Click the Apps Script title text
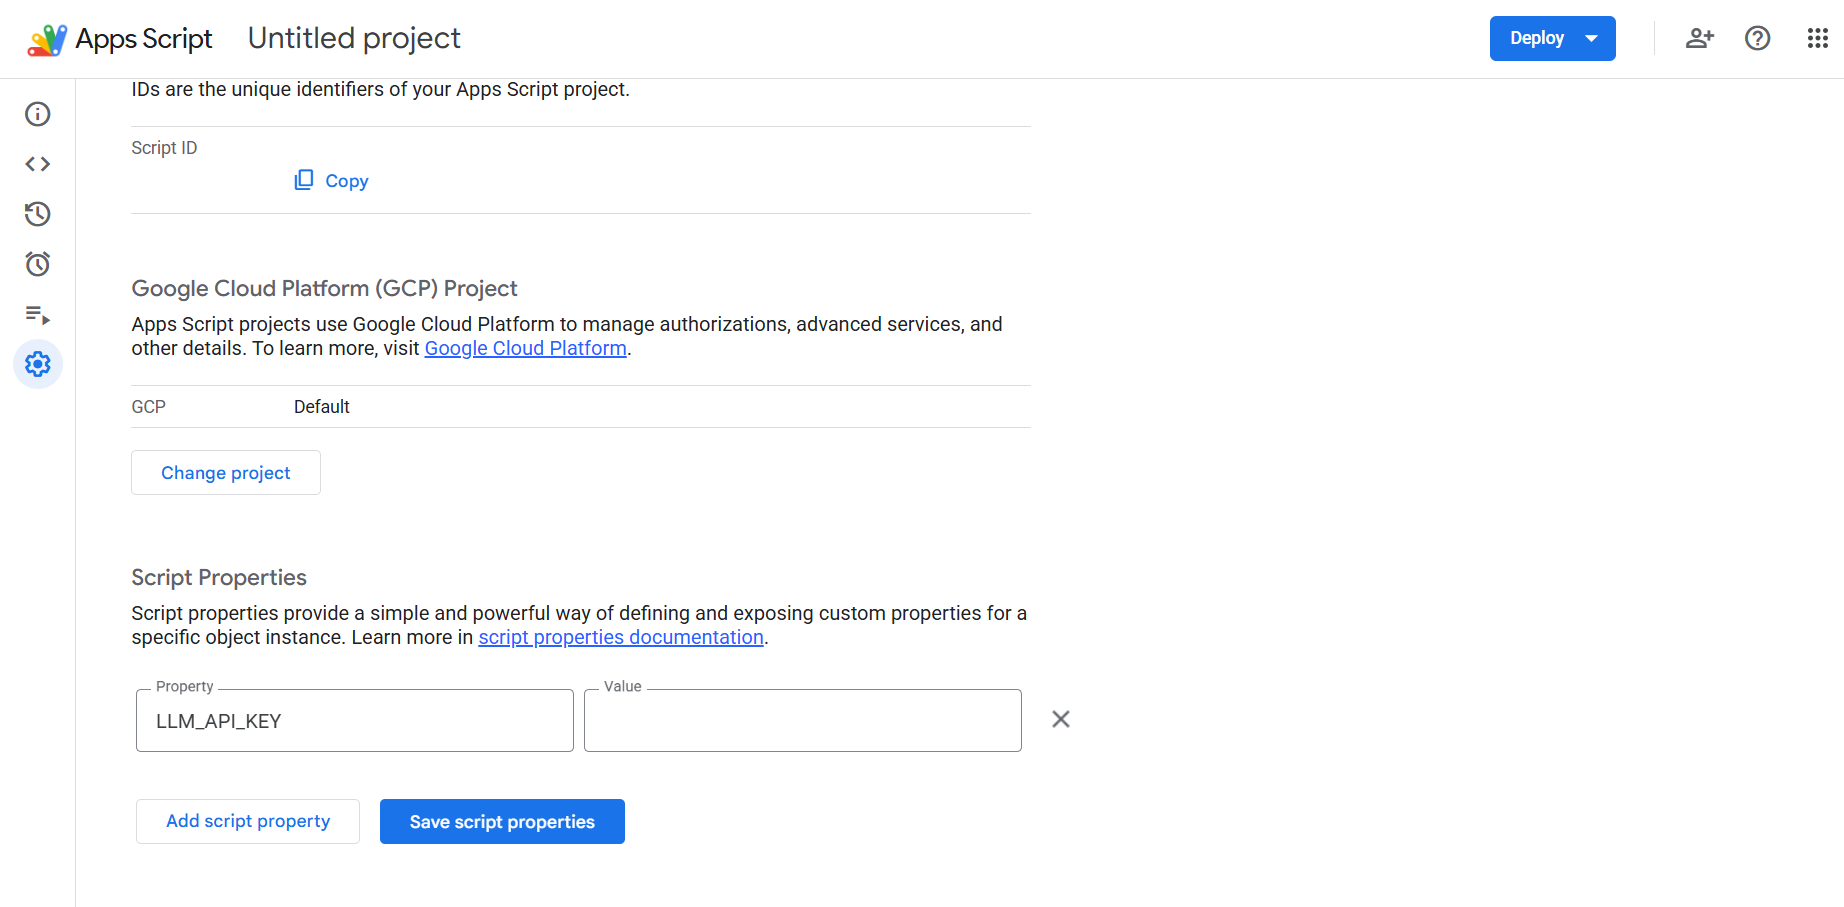 [x=144, y=39]
